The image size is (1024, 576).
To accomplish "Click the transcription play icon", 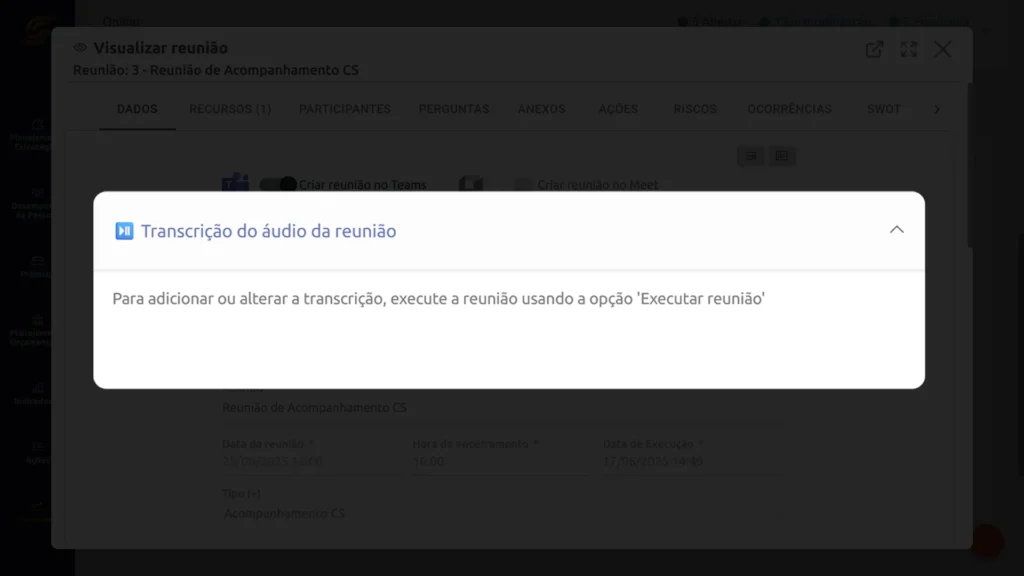I will (125, 230).
